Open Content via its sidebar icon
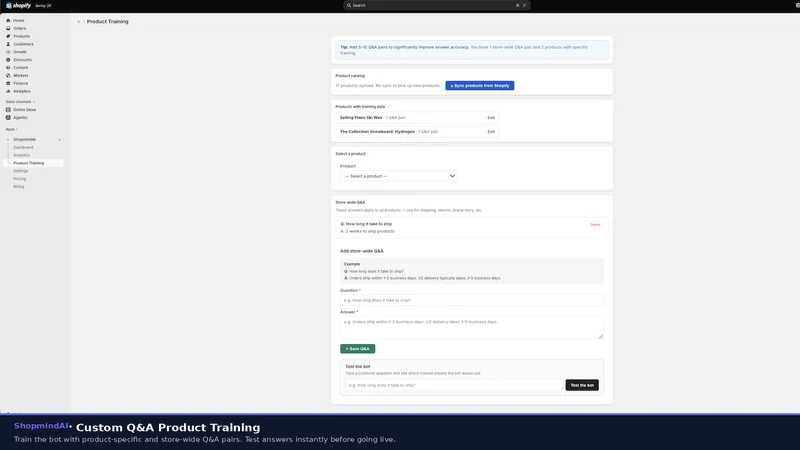The height and width of the screenshot is (450, 800). click(8, 67)
